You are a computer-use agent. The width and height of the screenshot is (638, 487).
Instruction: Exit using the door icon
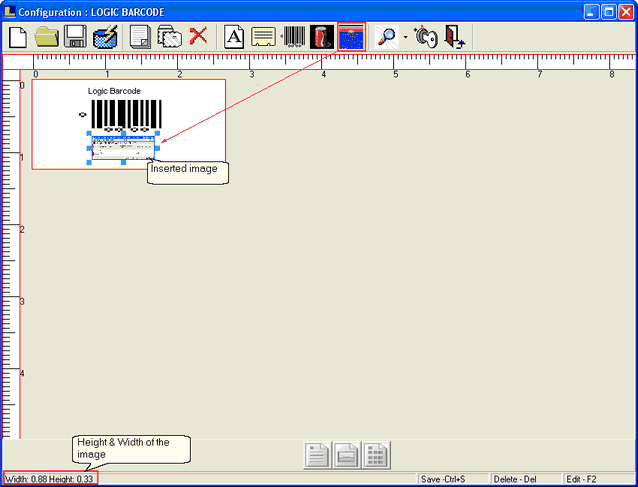(x=454, y=37)
